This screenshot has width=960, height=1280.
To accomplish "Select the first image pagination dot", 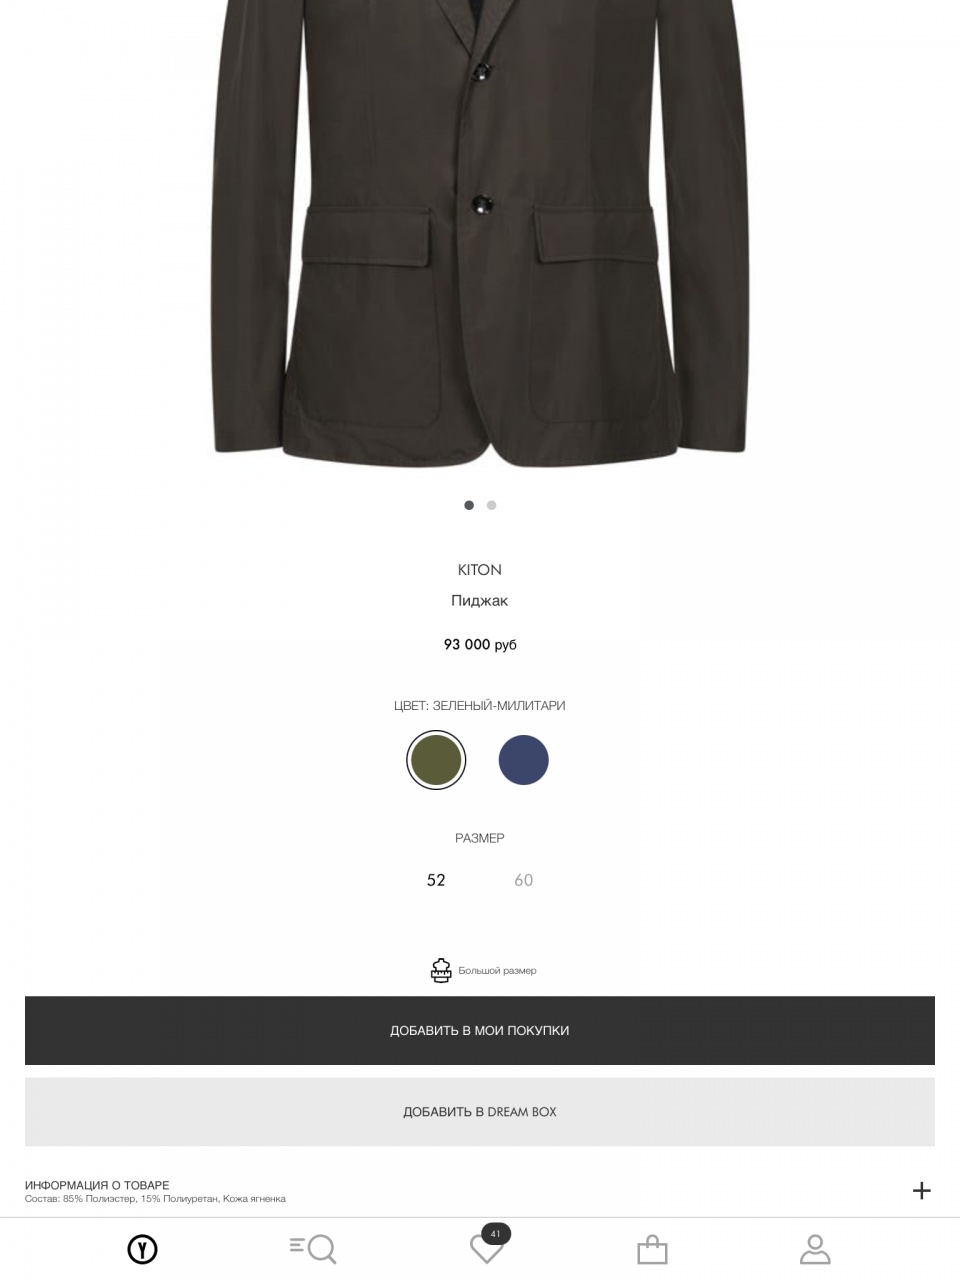I will click(x=469, y=505).
